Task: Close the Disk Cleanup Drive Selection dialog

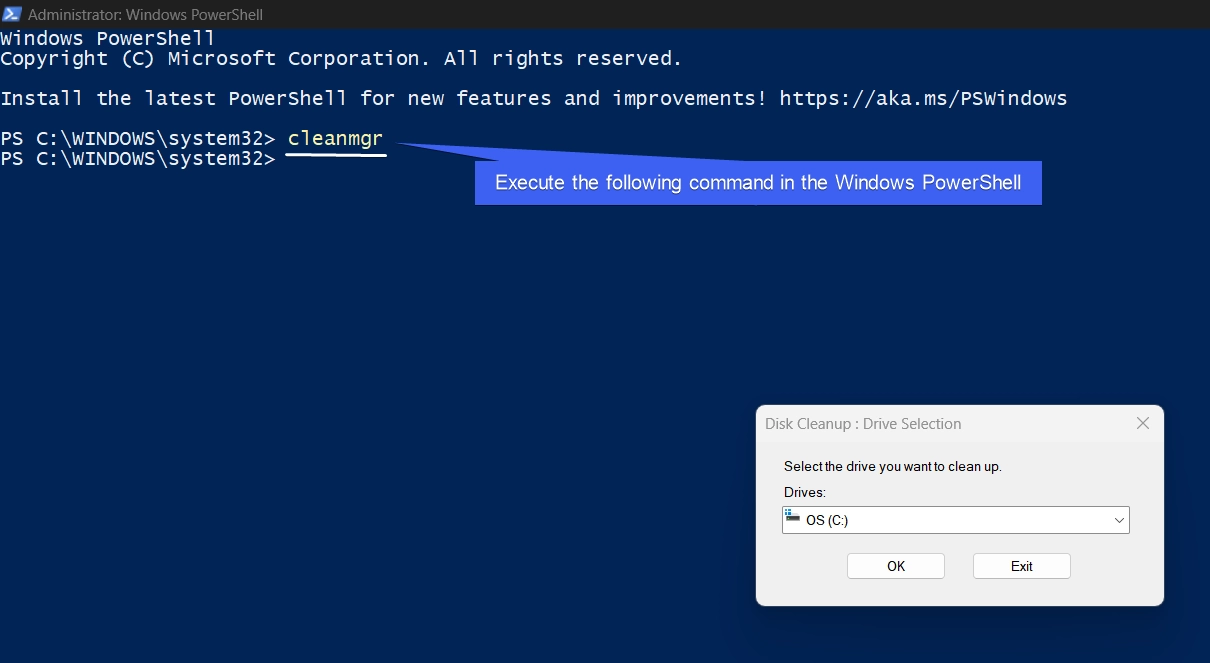Action: pos(1143,424)
